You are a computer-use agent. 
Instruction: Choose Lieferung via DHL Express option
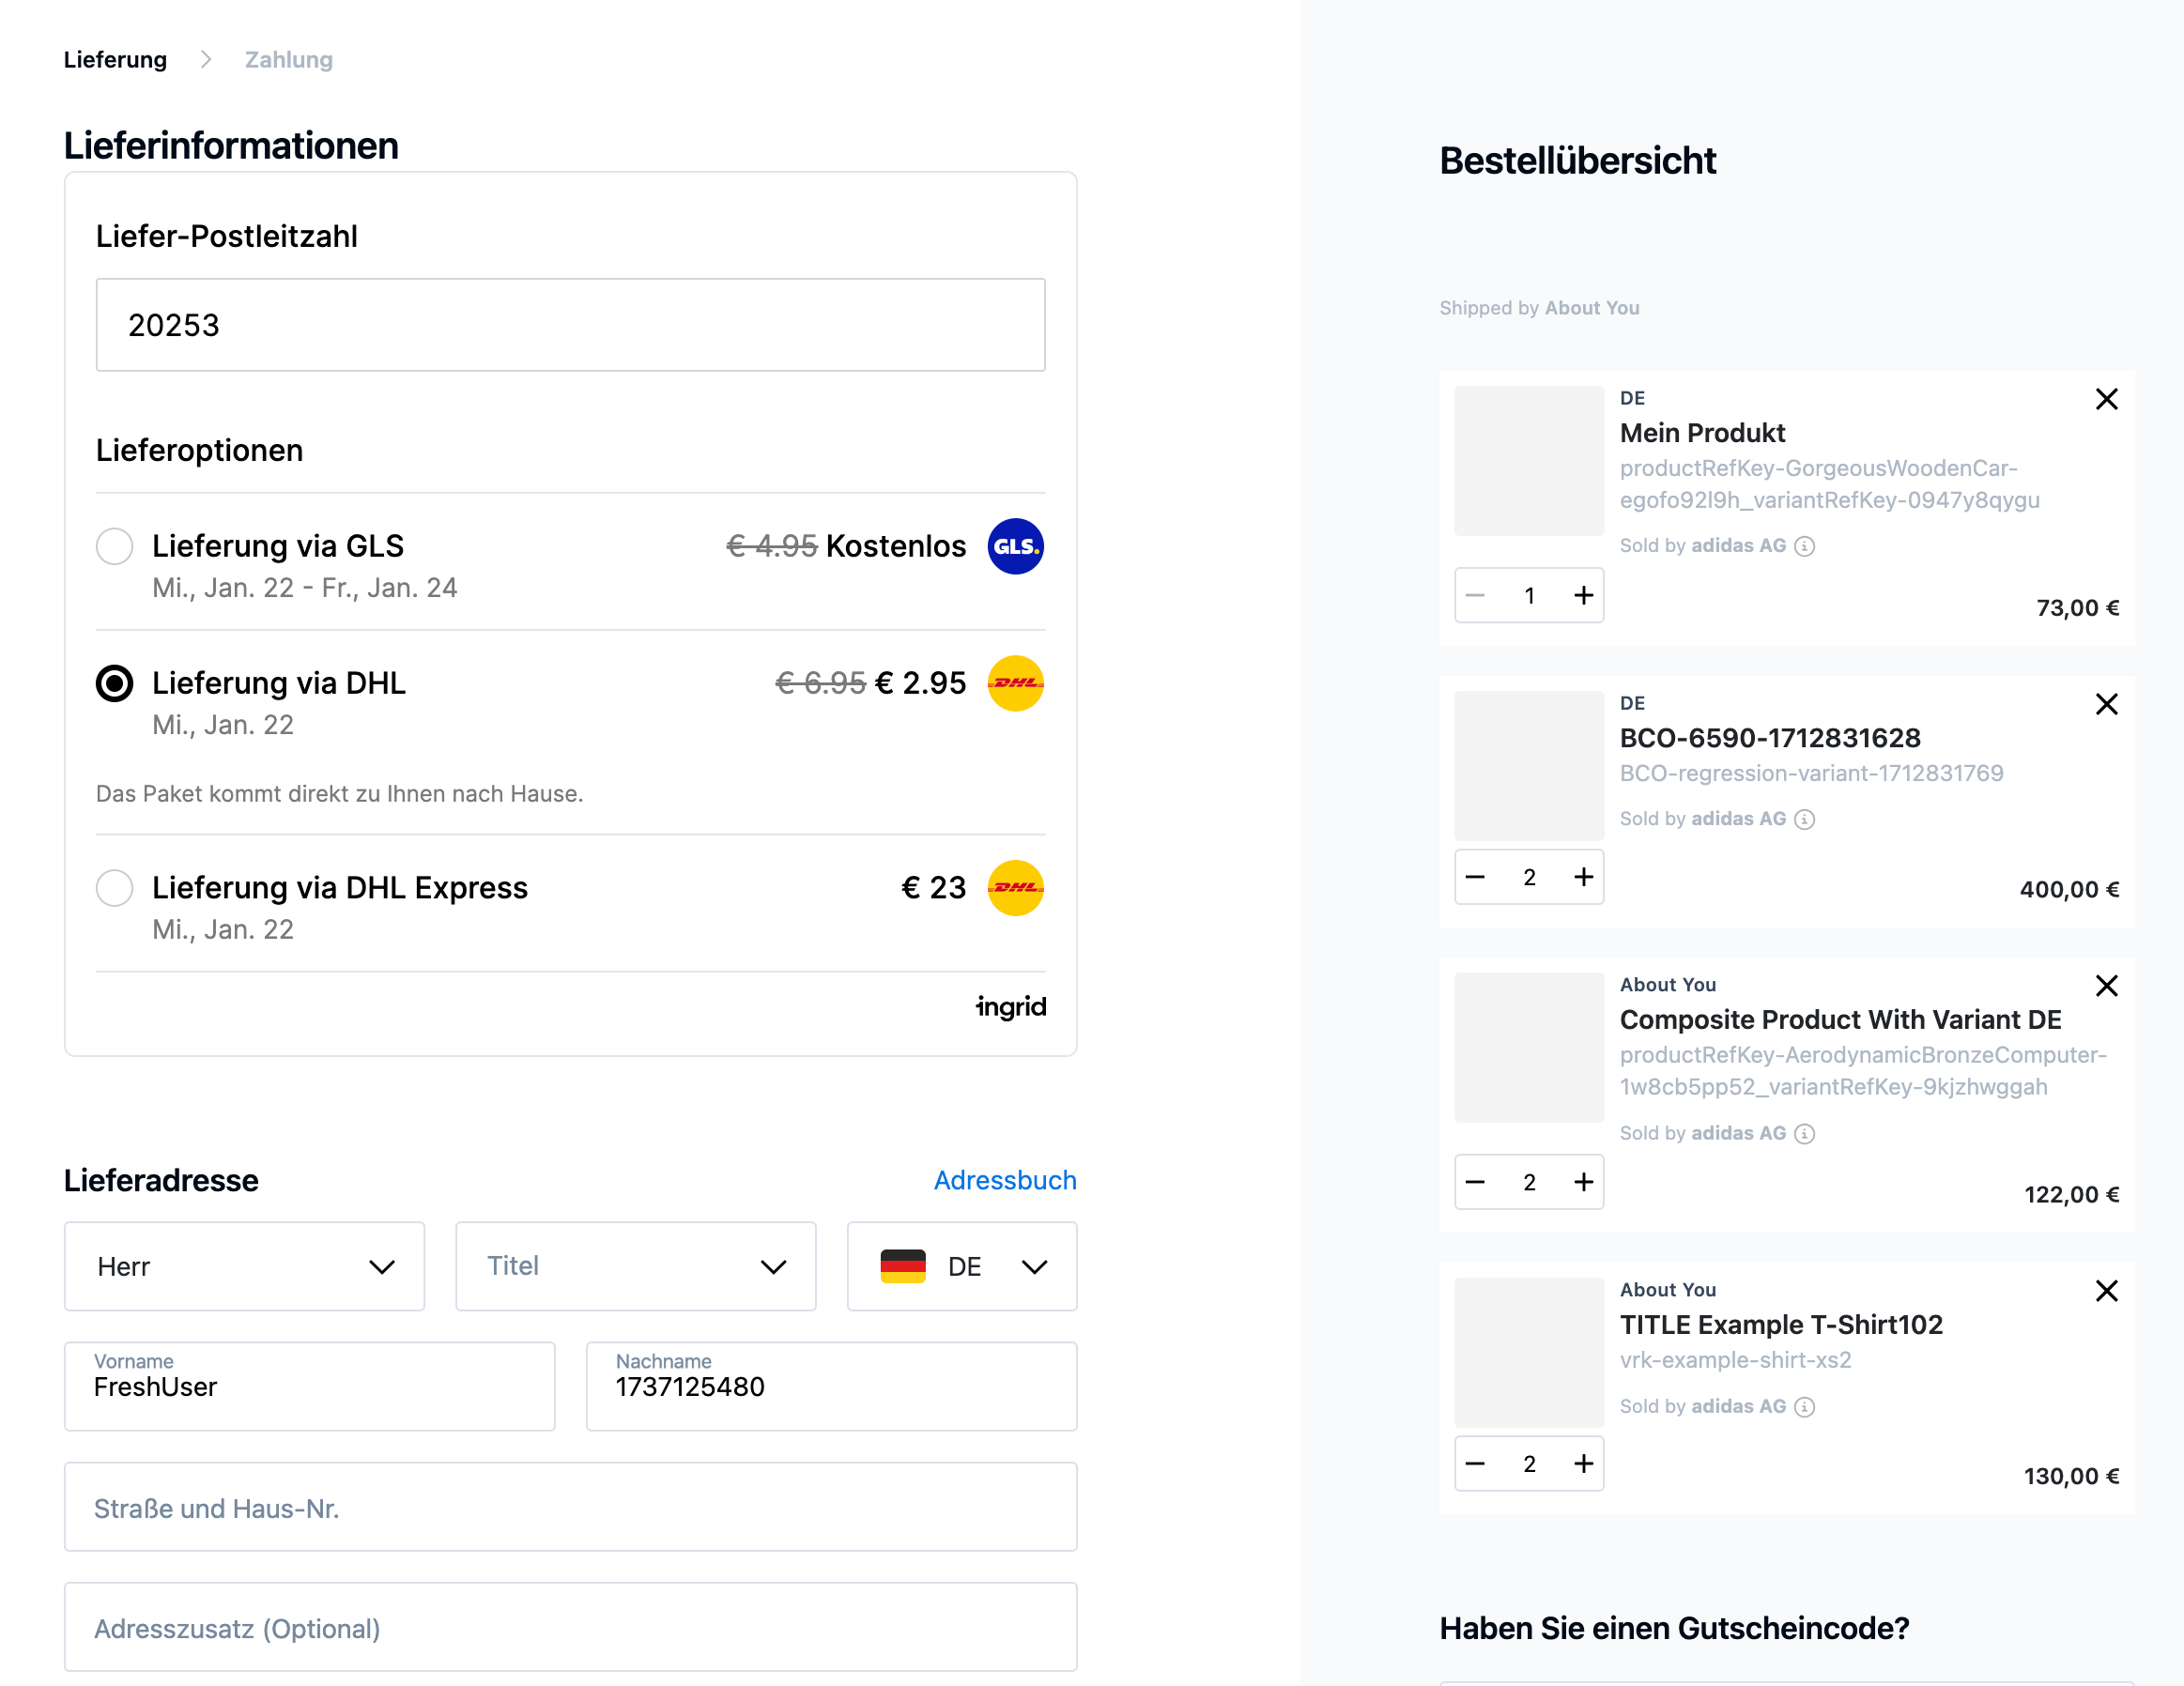(115, 888)
